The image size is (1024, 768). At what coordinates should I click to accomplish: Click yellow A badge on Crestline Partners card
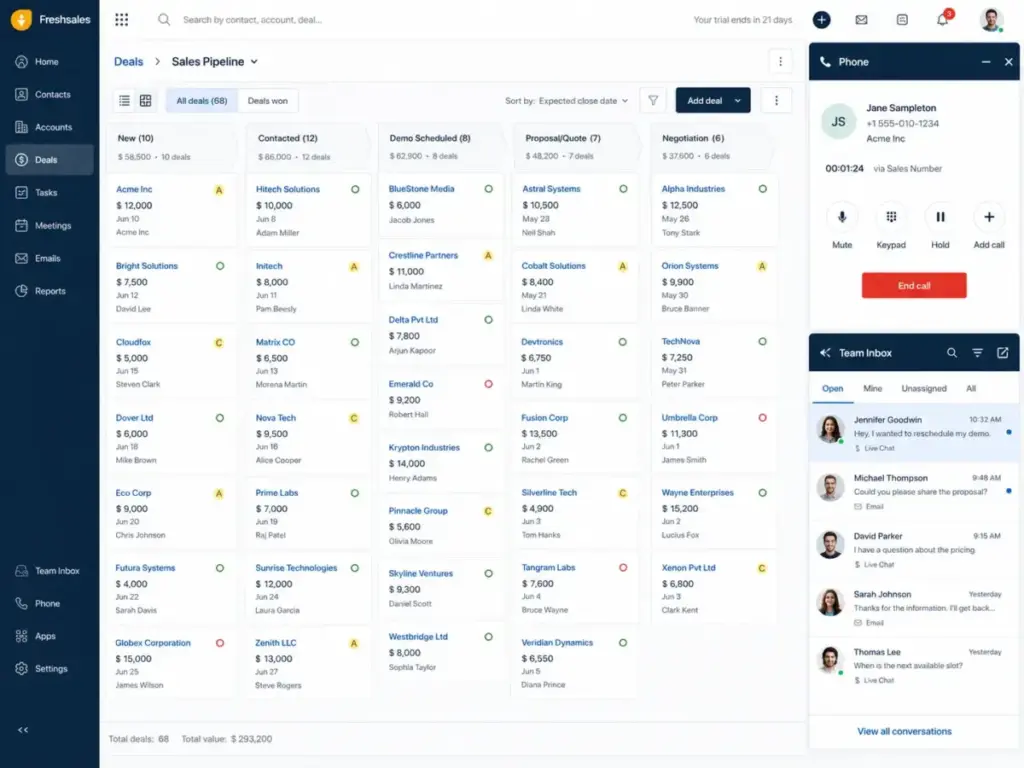coord(487,255)
